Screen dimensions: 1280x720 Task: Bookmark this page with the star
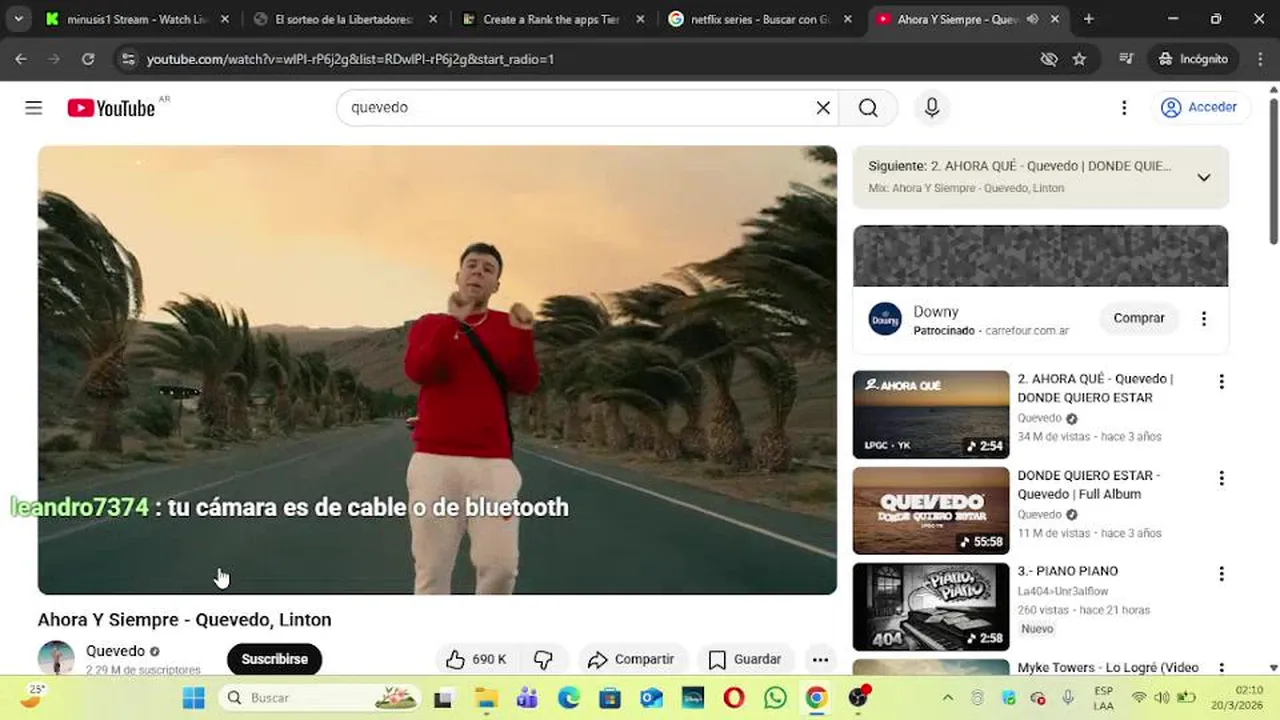coord(1079,59)
